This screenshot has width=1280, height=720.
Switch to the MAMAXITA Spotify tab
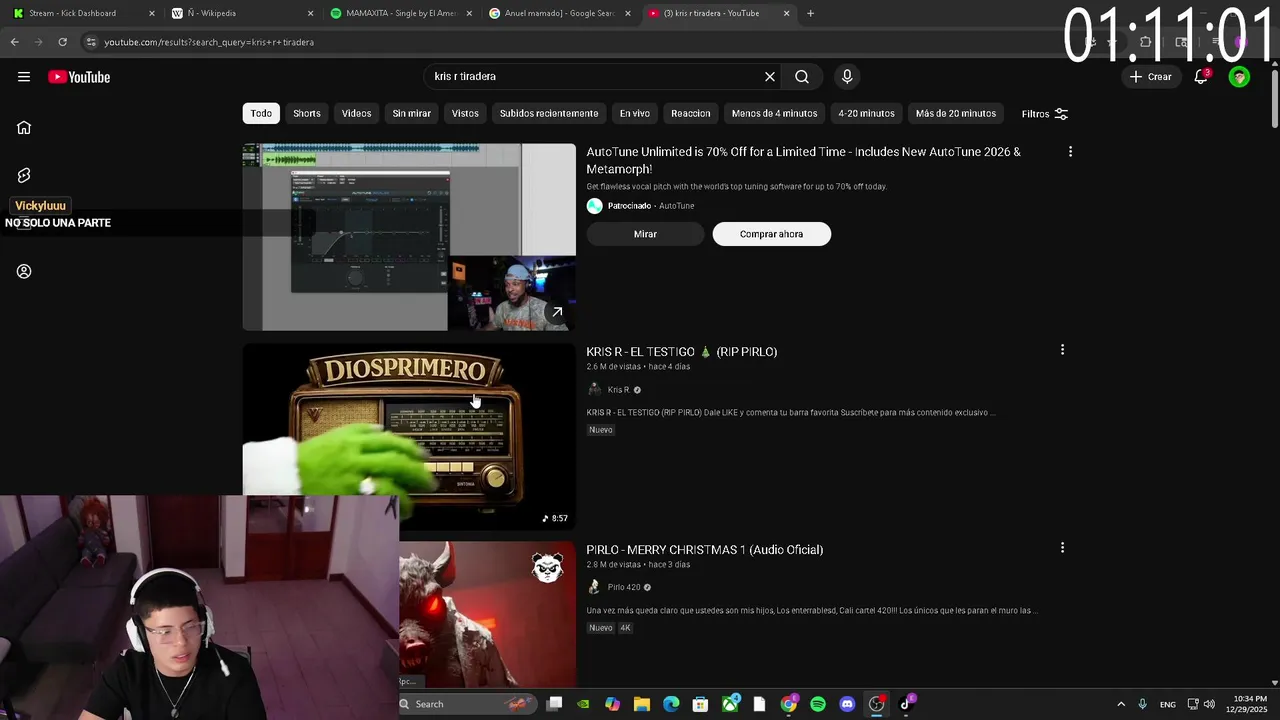(x=400, y=13)
